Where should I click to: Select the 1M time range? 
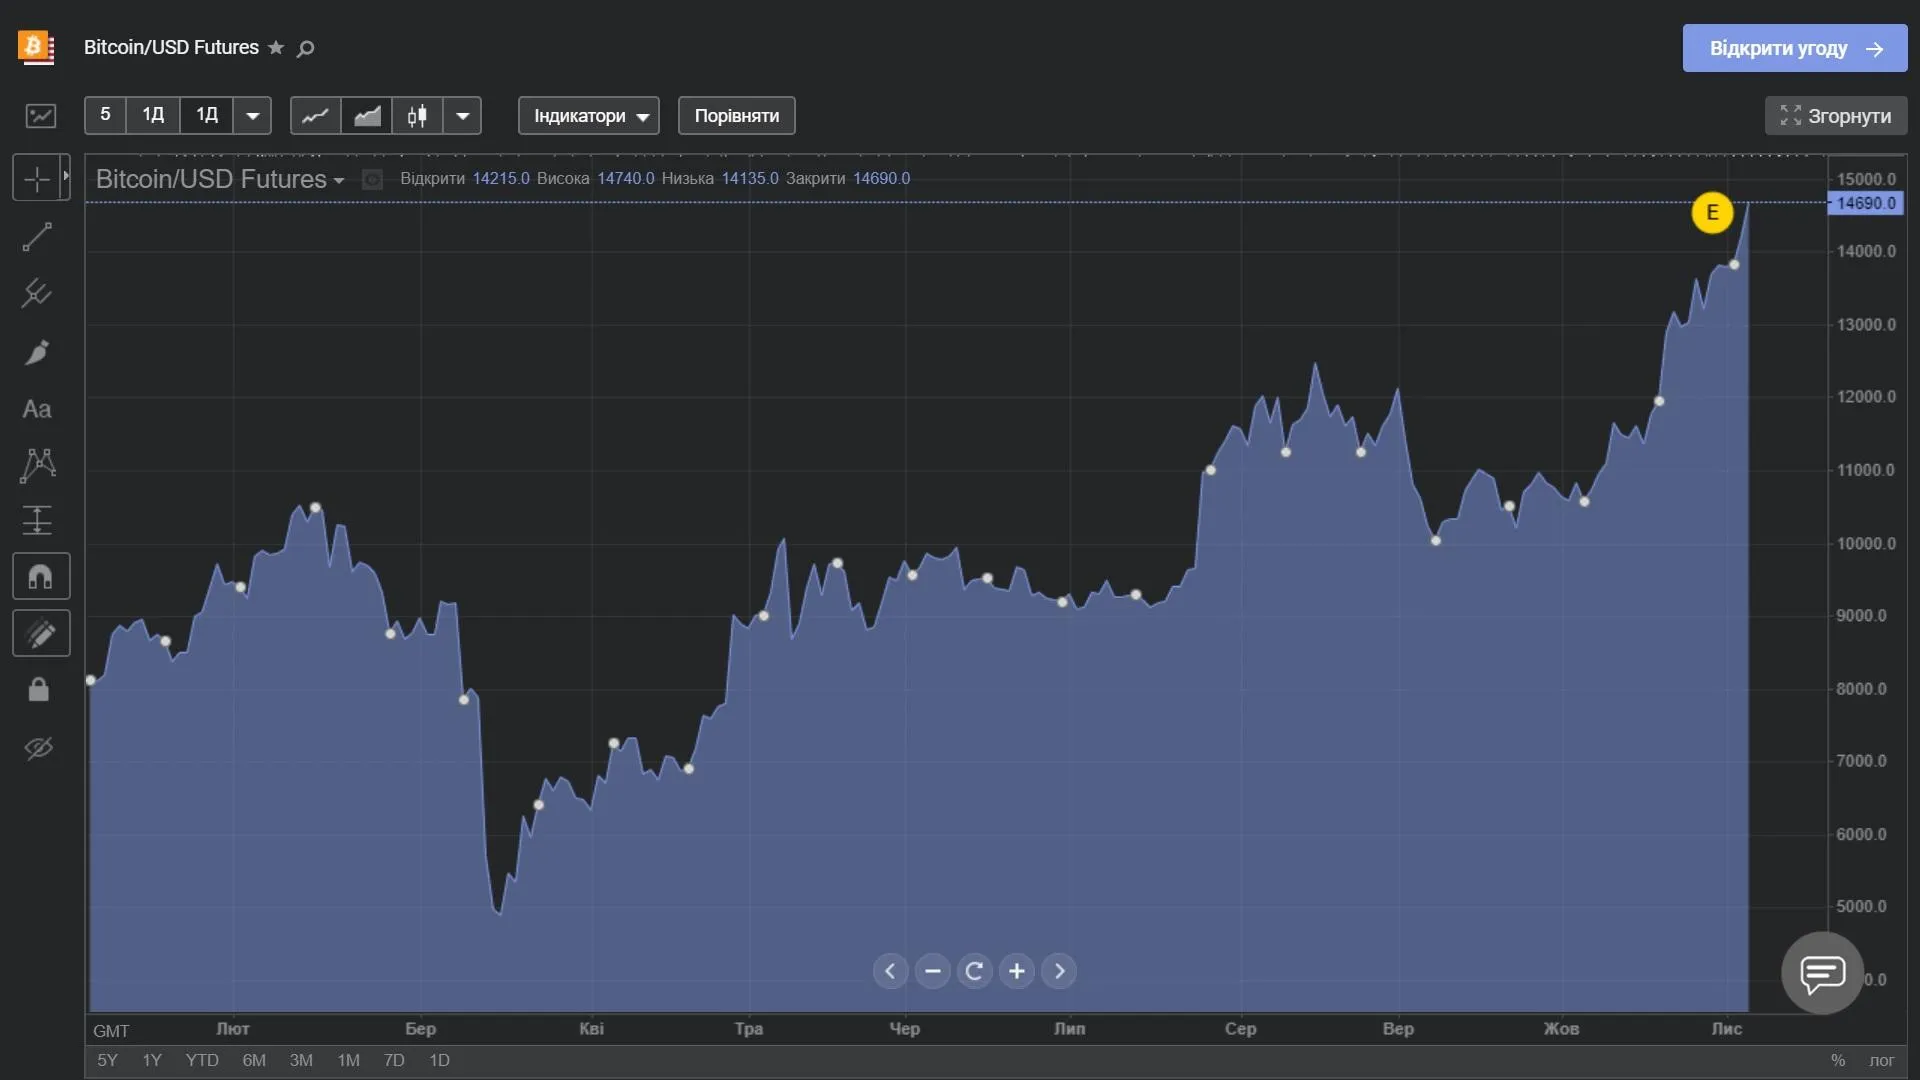pyautogui.click(x=349, y=1060)
